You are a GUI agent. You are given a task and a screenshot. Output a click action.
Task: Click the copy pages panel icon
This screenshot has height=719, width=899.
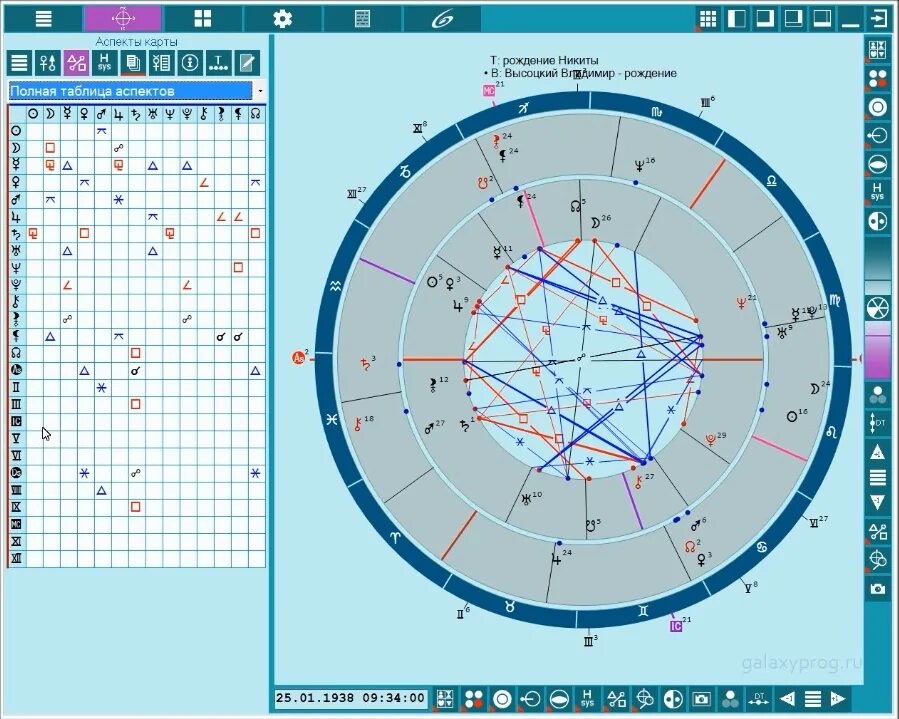(133, 62)
